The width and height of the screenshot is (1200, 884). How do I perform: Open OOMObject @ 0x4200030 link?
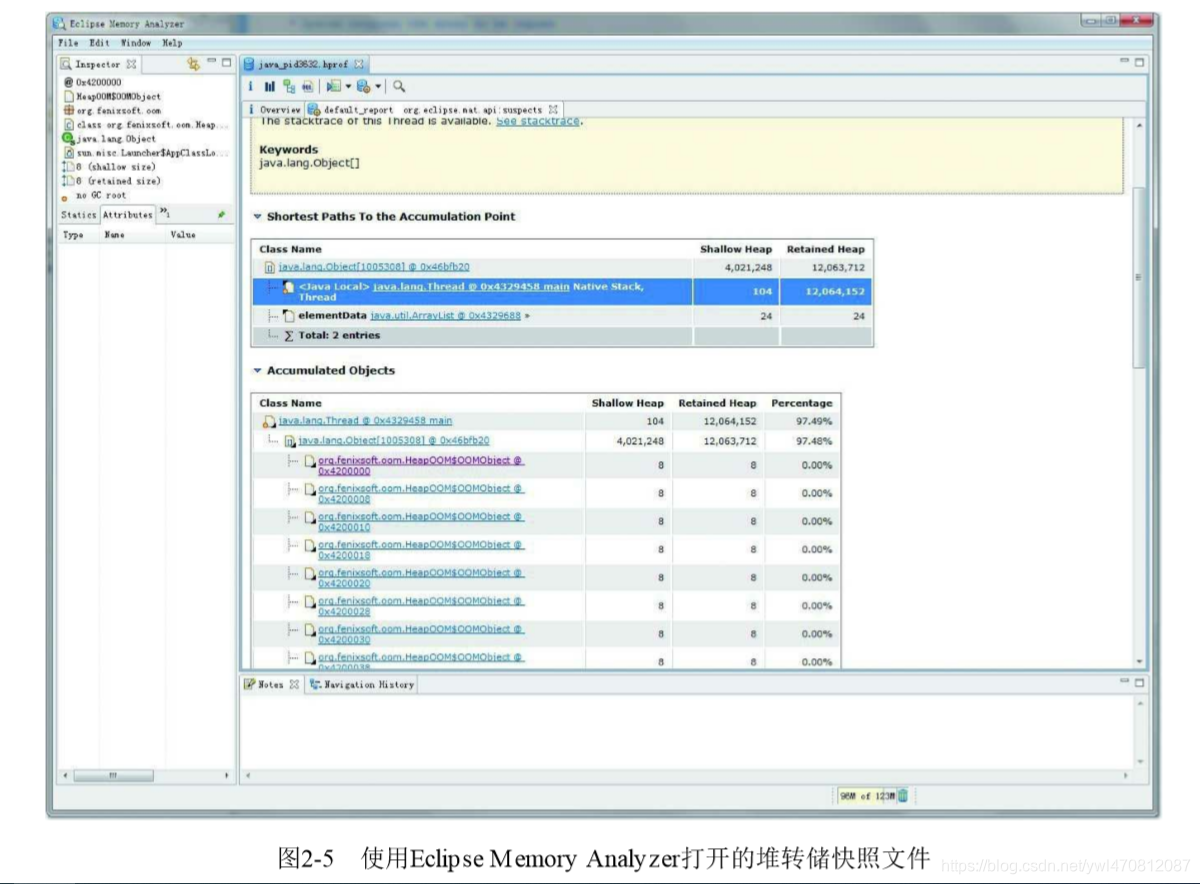point(420,633)
